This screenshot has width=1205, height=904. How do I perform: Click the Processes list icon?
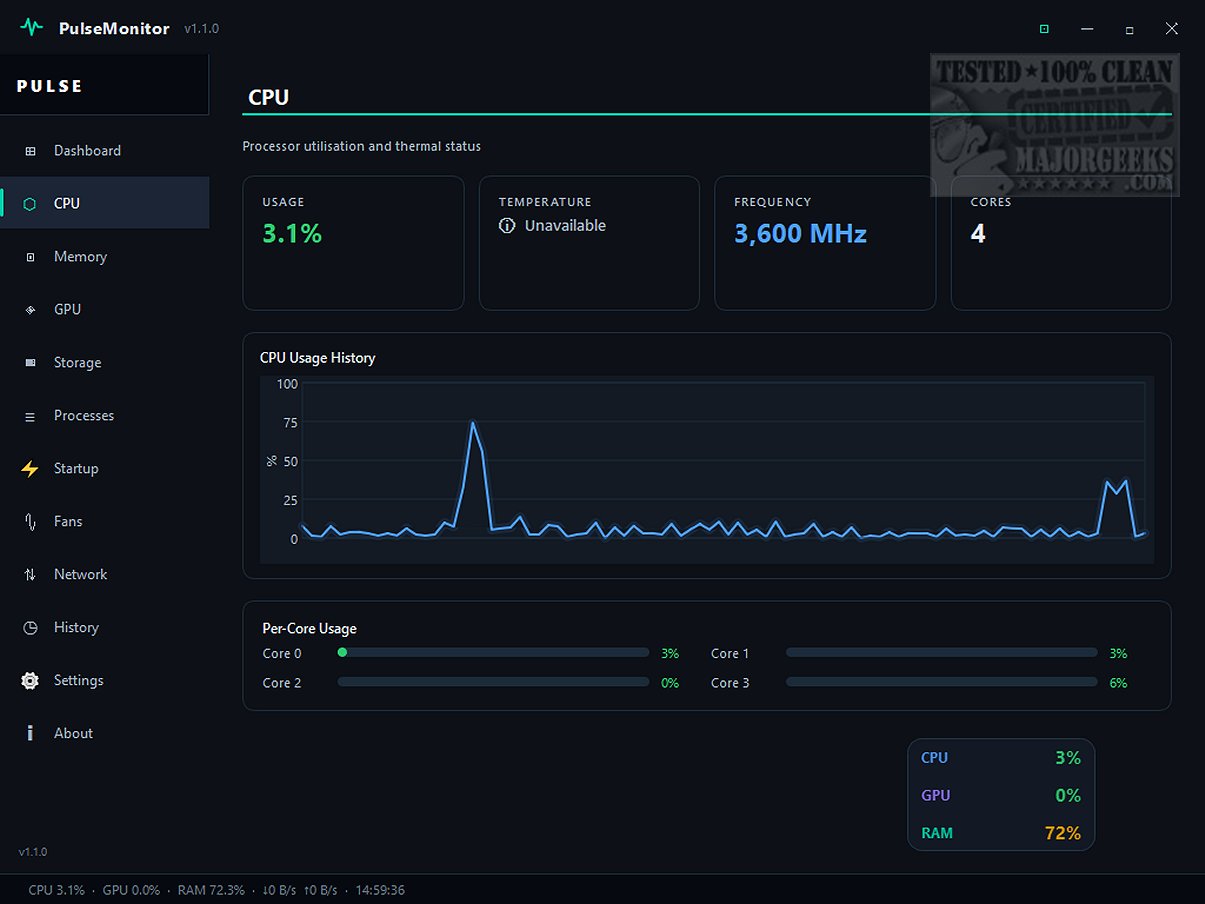coord(30,416)
